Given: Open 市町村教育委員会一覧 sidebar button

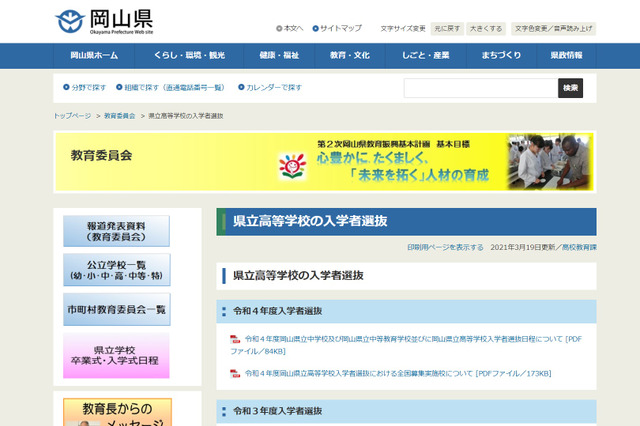Looking at the screenshot, I should 117,310.
